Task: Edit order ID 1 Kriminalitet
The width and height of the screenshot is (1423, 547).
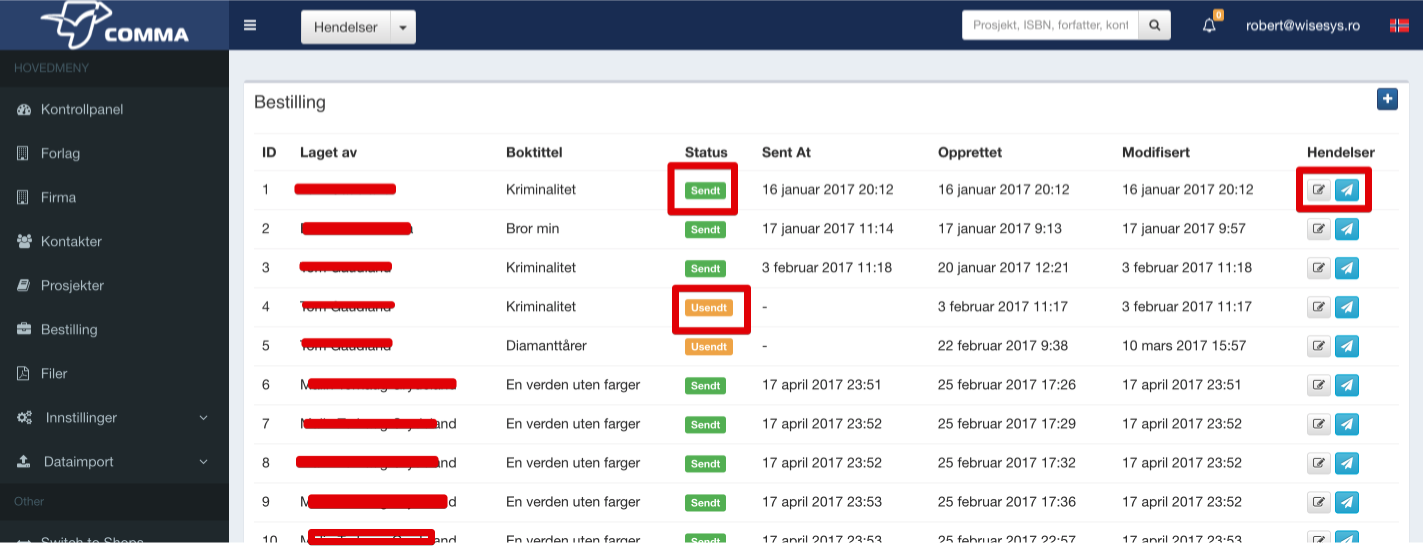Action: pos(1319,190)
